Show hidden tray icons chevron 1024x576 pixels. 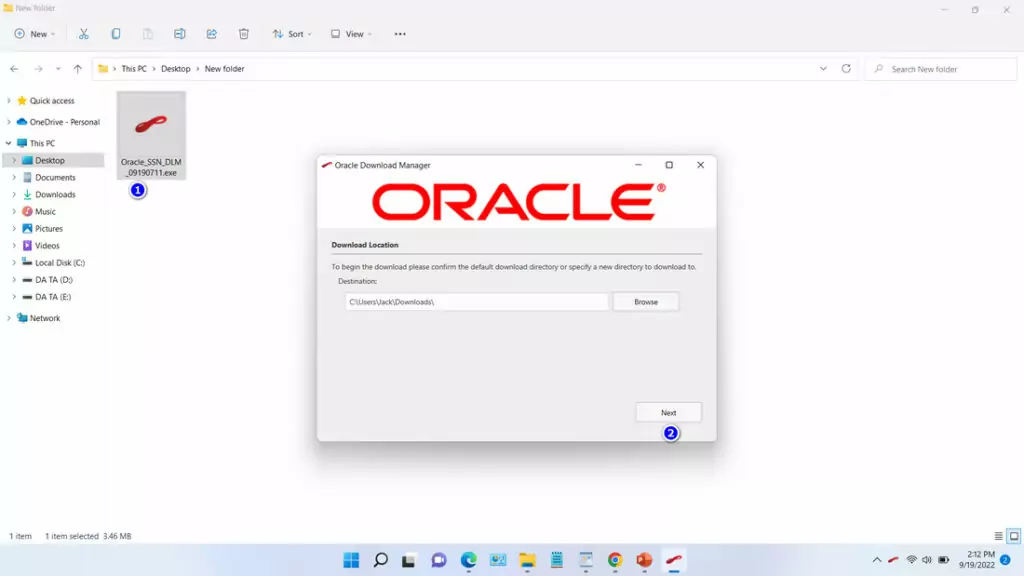point(876,560)
